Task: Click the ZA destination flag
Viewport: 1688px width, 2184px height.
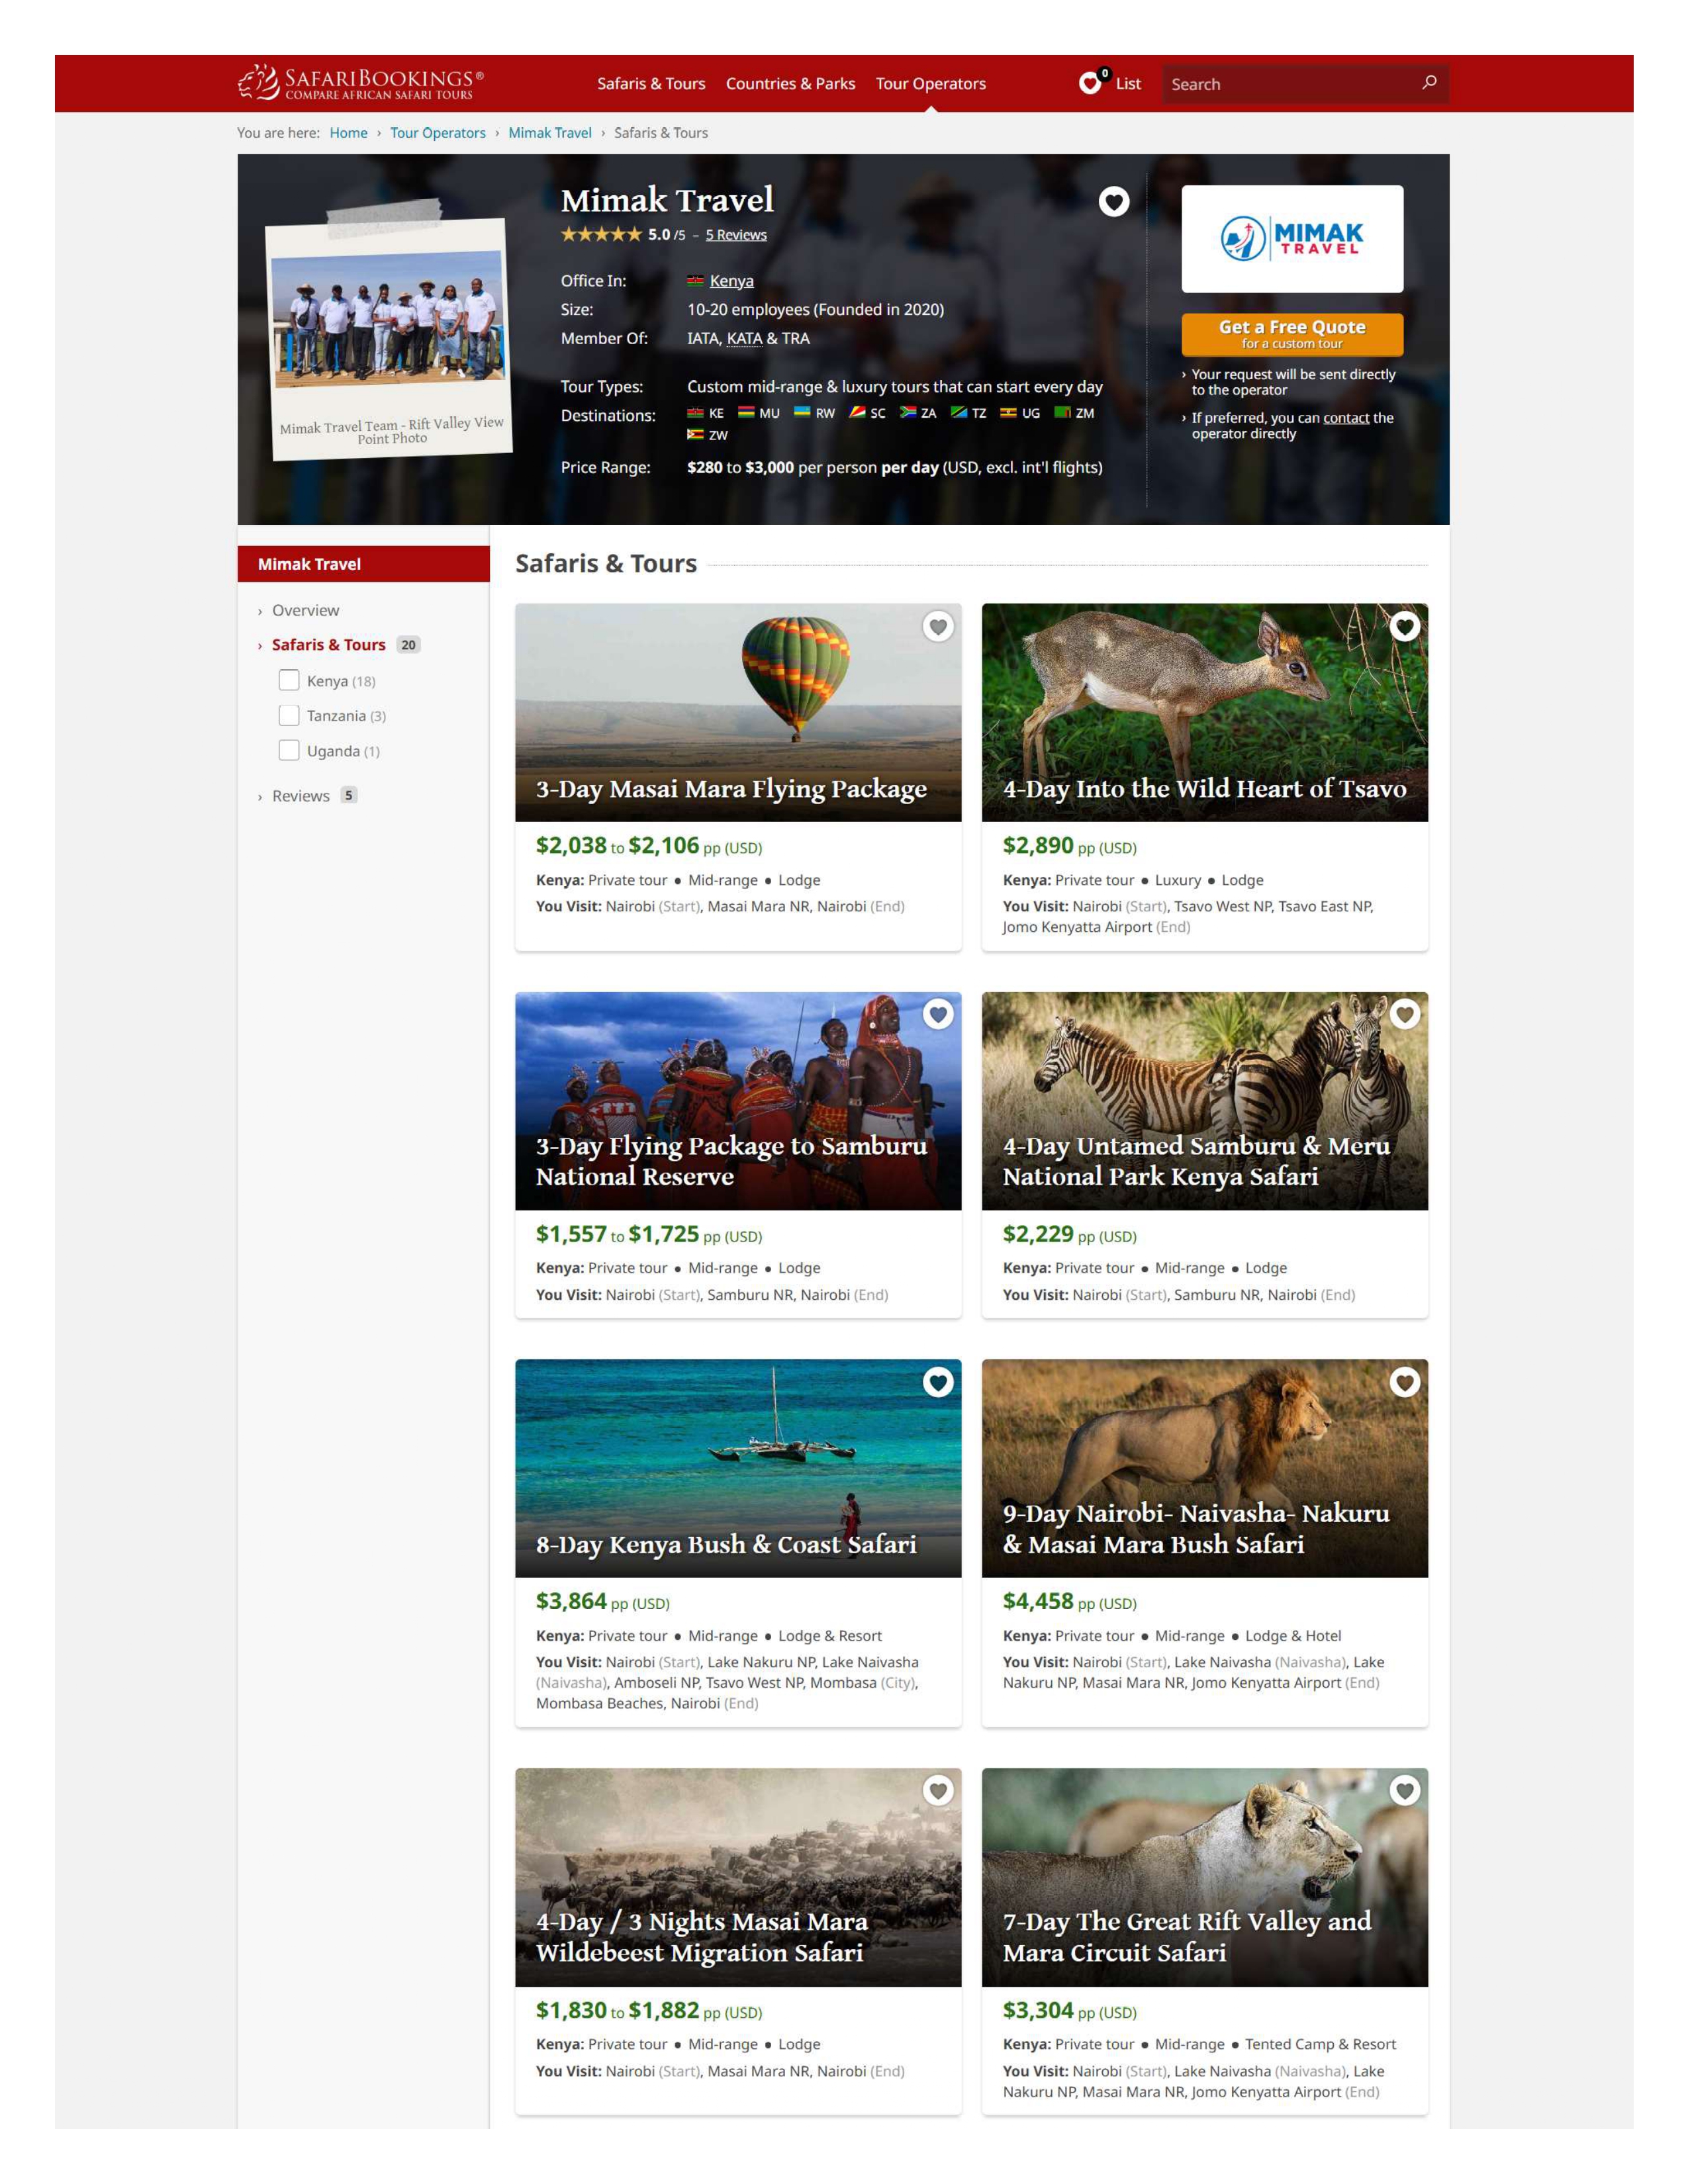Action: coord(908,412)
